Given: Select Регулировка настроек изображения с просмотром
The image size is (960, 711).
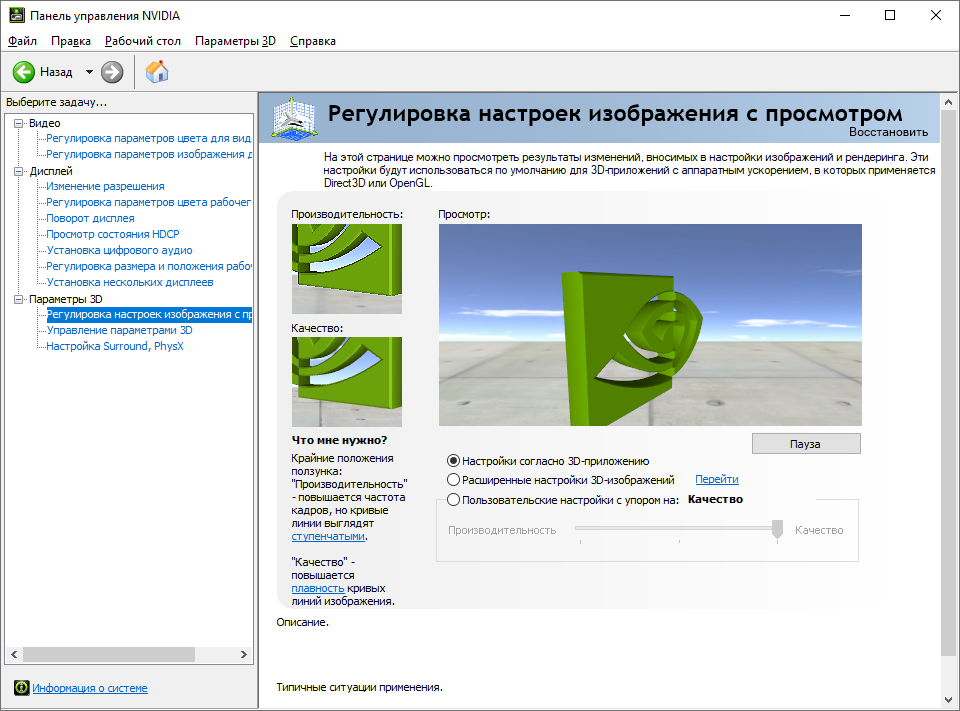Looking at the screenshot, I should click(149, 314).
